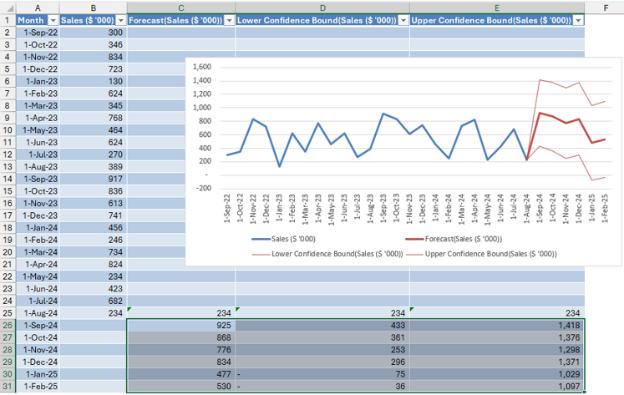Click the green error indicator in cell C25

129,309
